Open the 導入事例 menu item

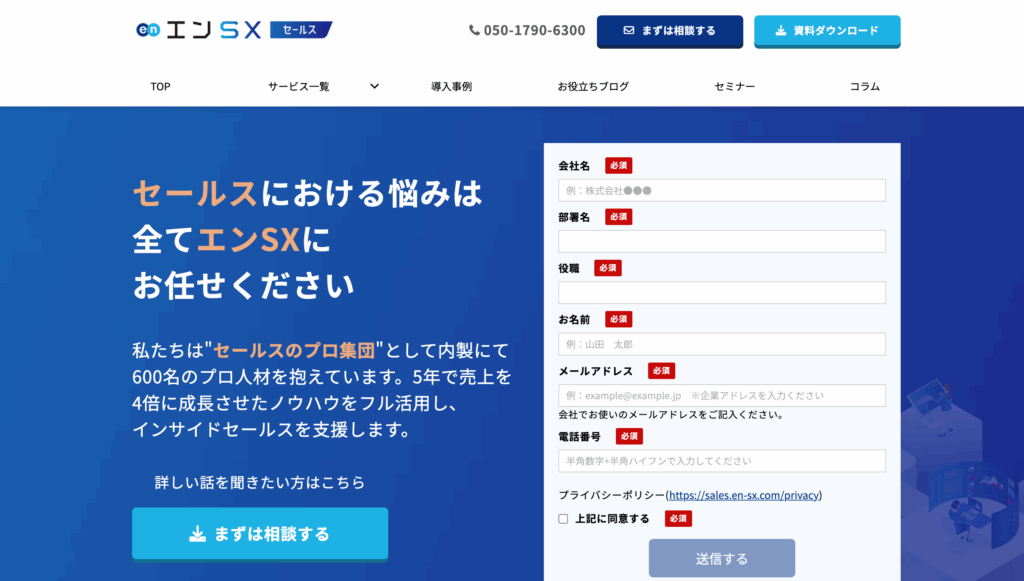tap(451, 86)
